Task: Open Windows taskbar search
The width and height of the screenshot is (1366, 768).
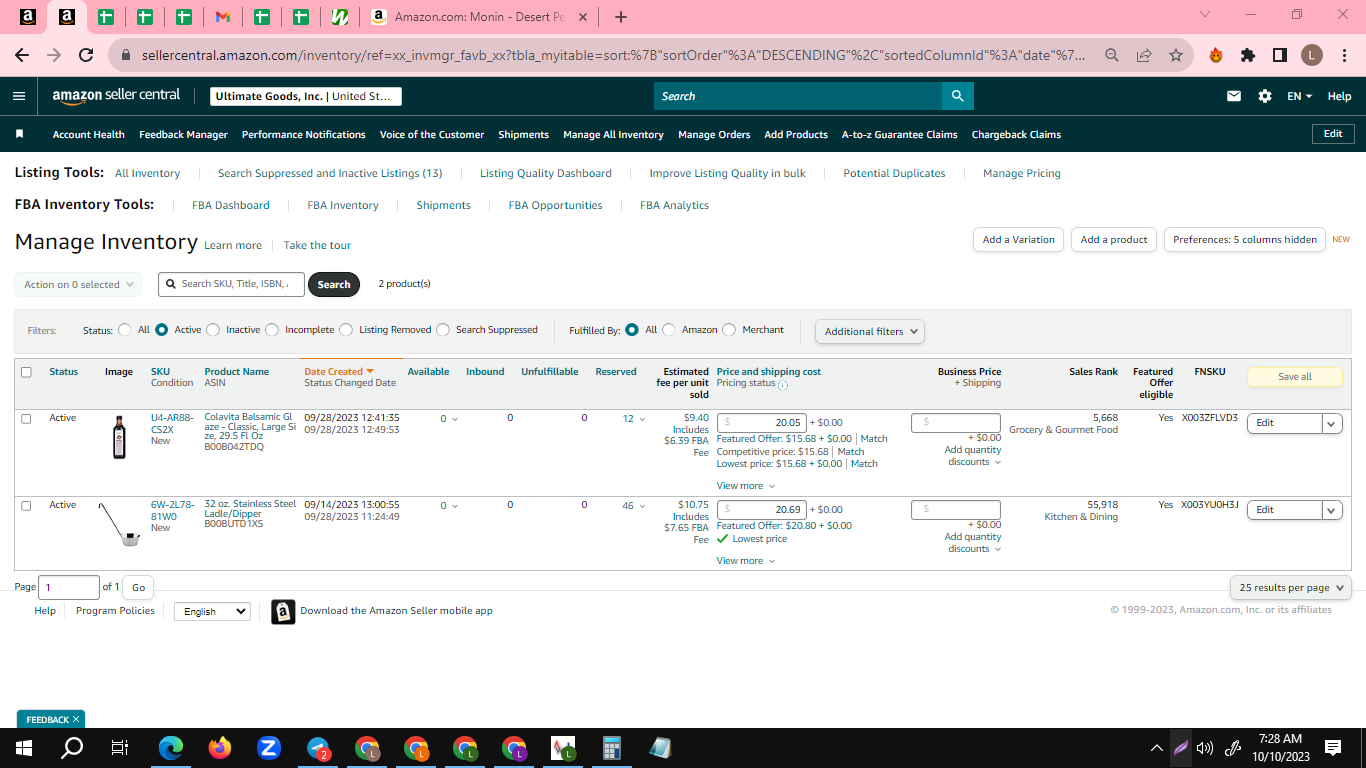Action: [x=72, y=747]
